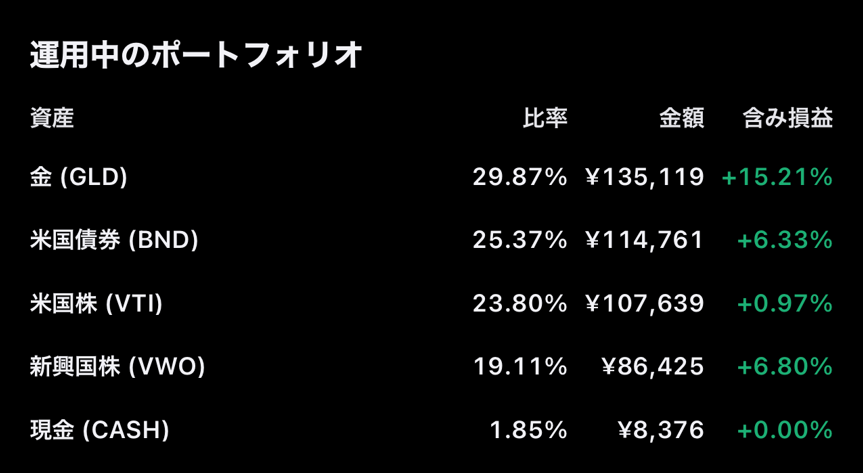This screenshot has height=473, width=863.
Task: Click the +0.97% gain for VTI
Action: tap(785, 304)
